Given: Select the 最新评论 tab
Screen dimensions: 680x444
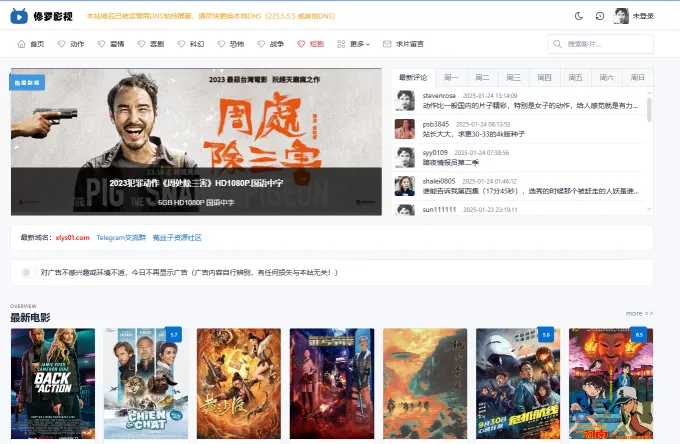Looking at the screenshot, I should pyautogui.click(x=413, y=78).
